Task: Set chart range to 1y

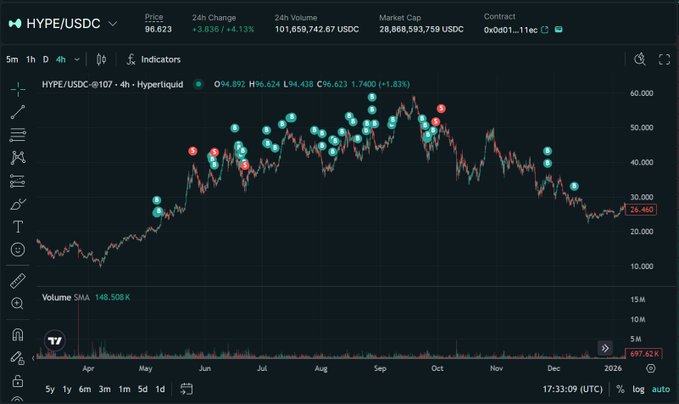Action: coord(67,389)
